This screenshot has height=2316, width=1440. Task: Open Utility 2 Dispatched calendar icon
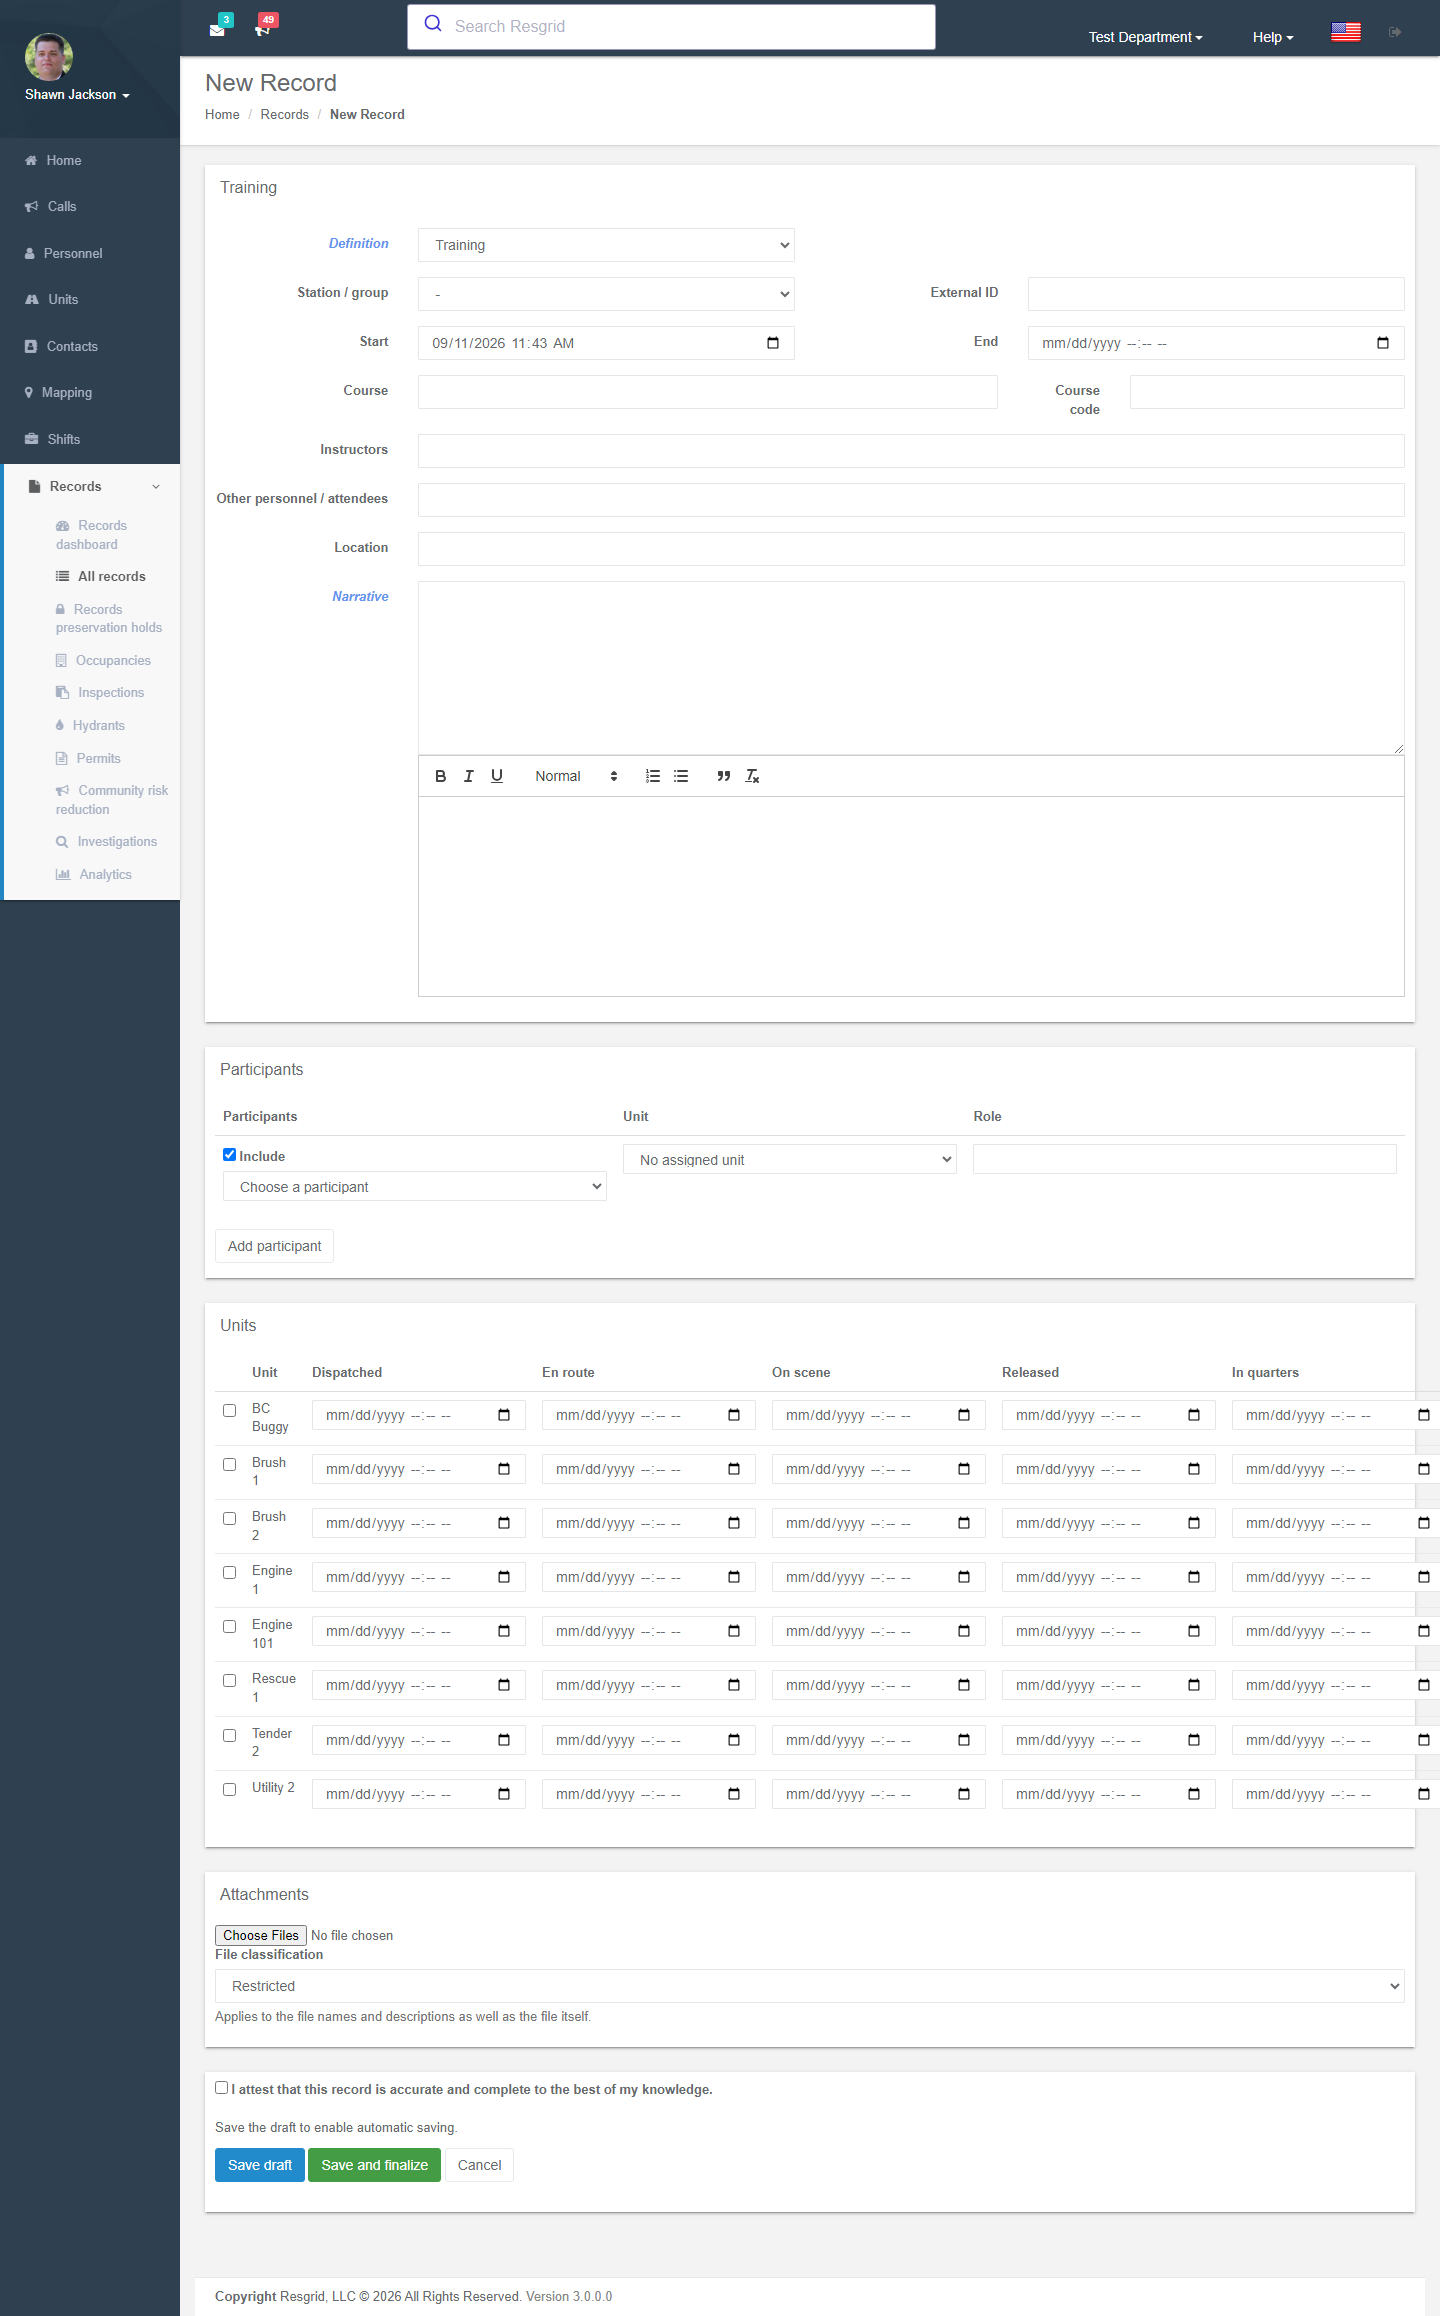tap(504, 1794)
